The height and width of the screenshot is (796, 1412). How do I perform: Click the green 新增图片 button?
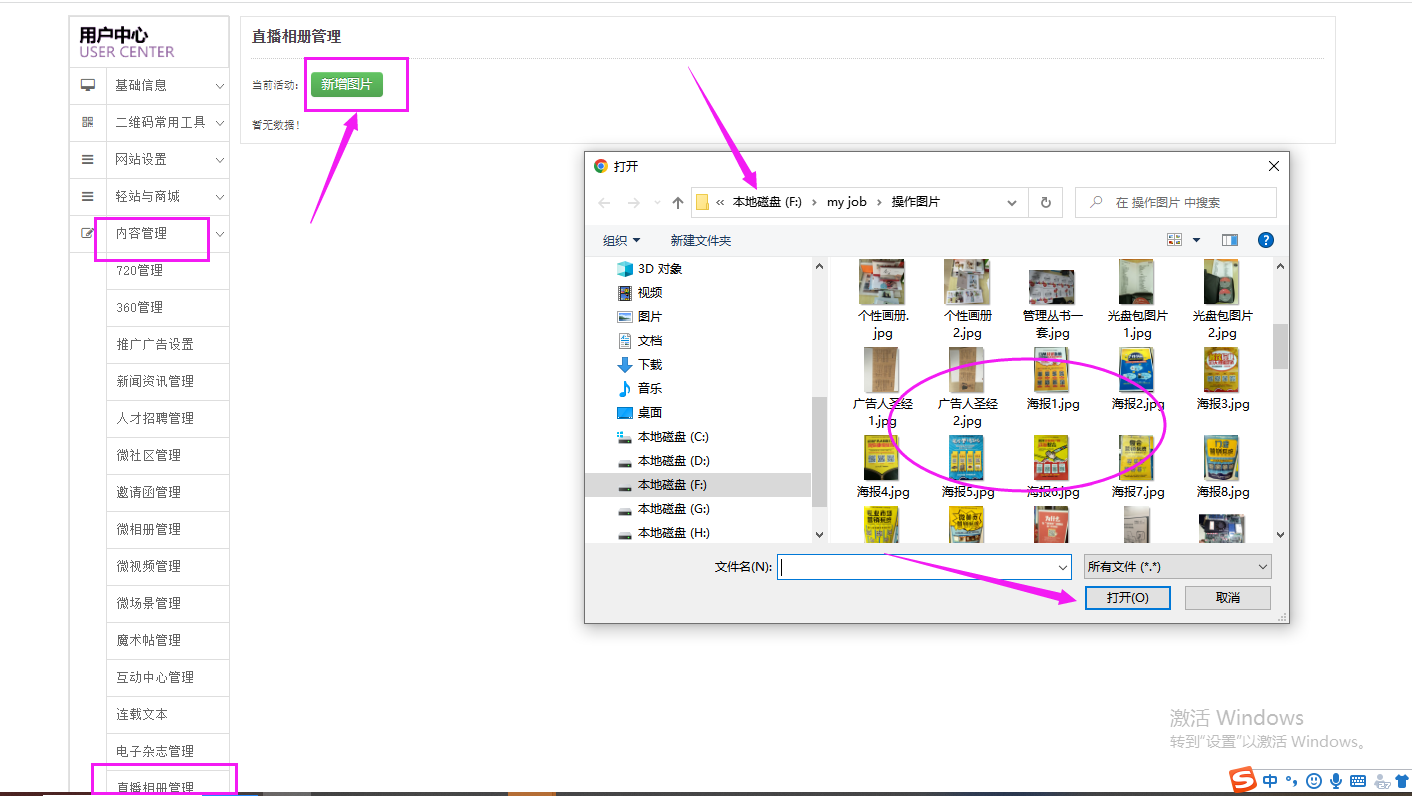346,85
